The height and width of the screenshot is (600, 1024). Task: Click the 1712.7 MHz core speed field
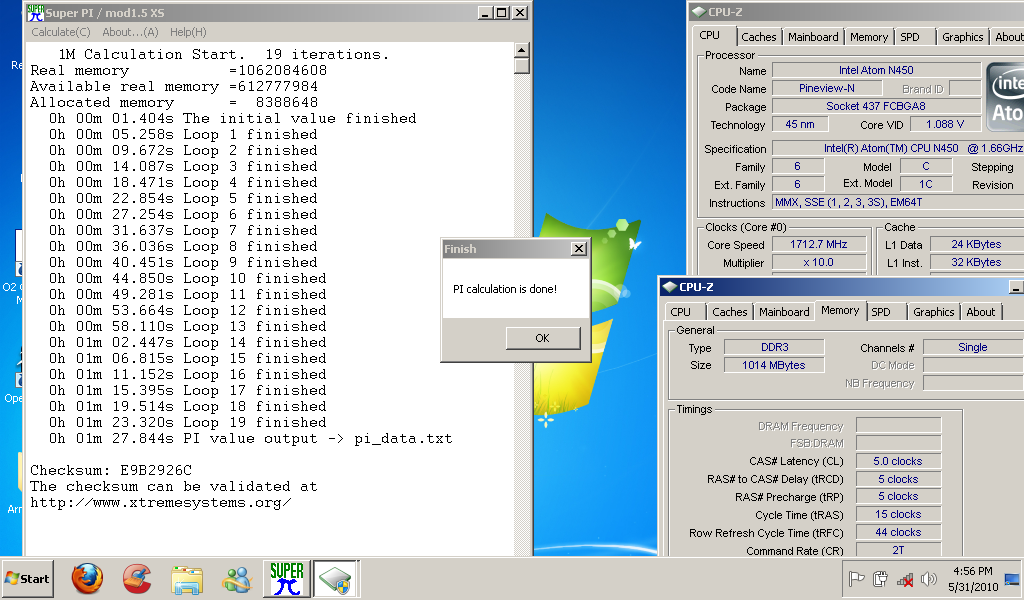point(819,244)
